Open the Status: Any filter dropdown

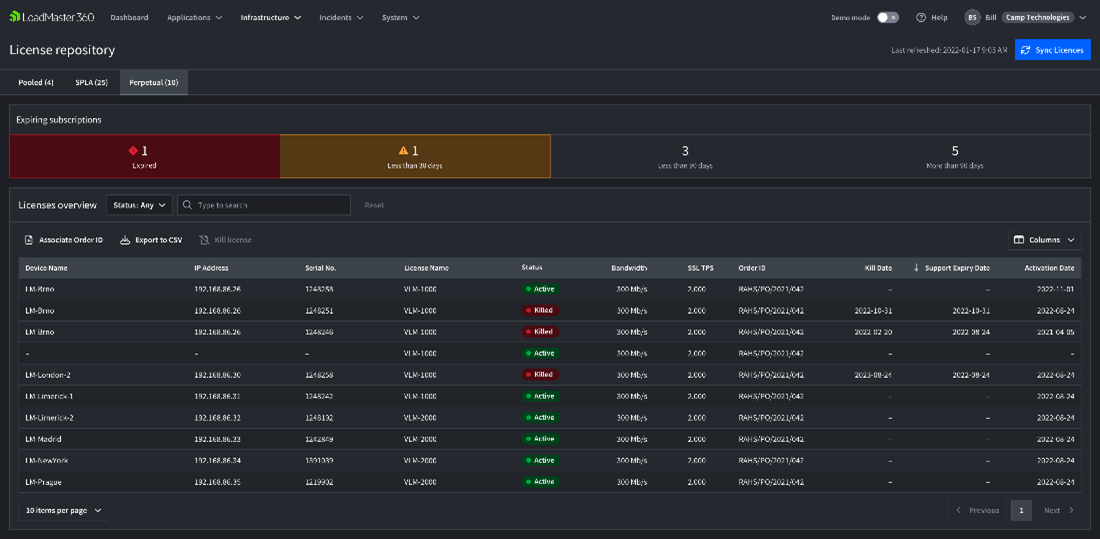(x=139, y=205)
